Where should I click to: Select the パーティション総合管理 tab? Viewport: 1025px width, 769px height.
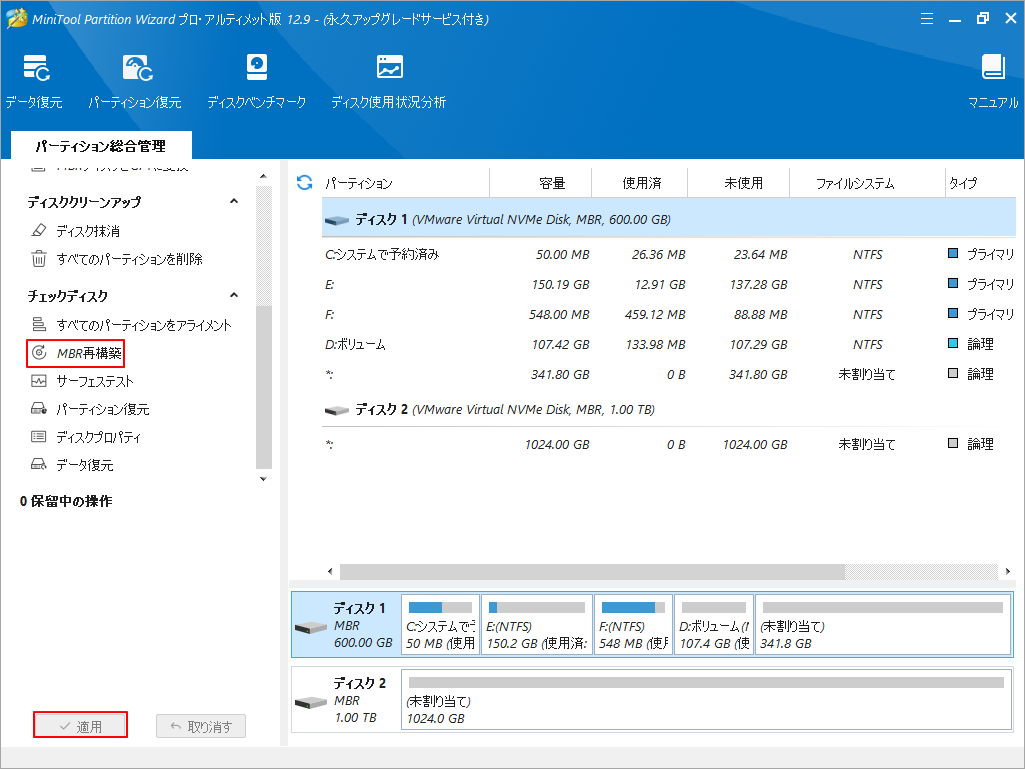[x=101, y=146]
